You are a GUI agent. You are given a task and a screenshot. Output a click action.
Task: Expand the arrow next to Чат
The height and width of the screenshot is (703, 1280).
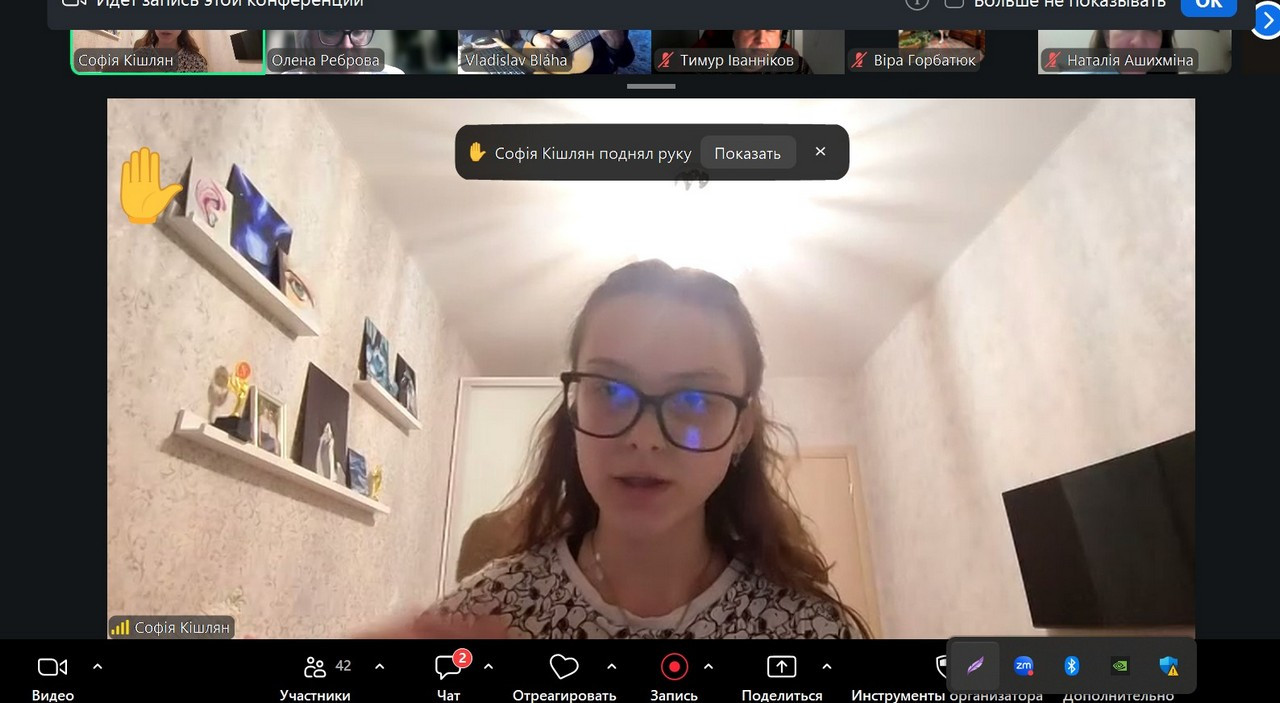488,666
